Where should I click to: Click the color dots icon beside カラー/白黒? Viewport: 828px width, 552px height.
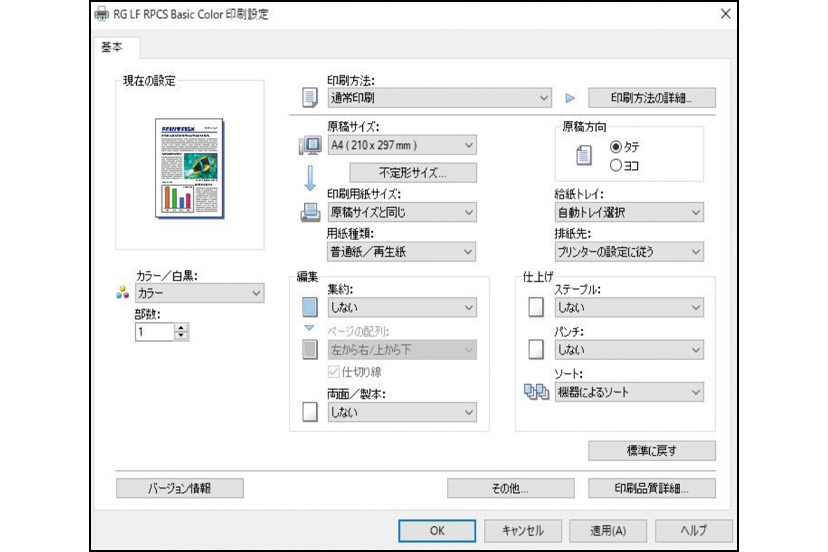click(123, 293)
